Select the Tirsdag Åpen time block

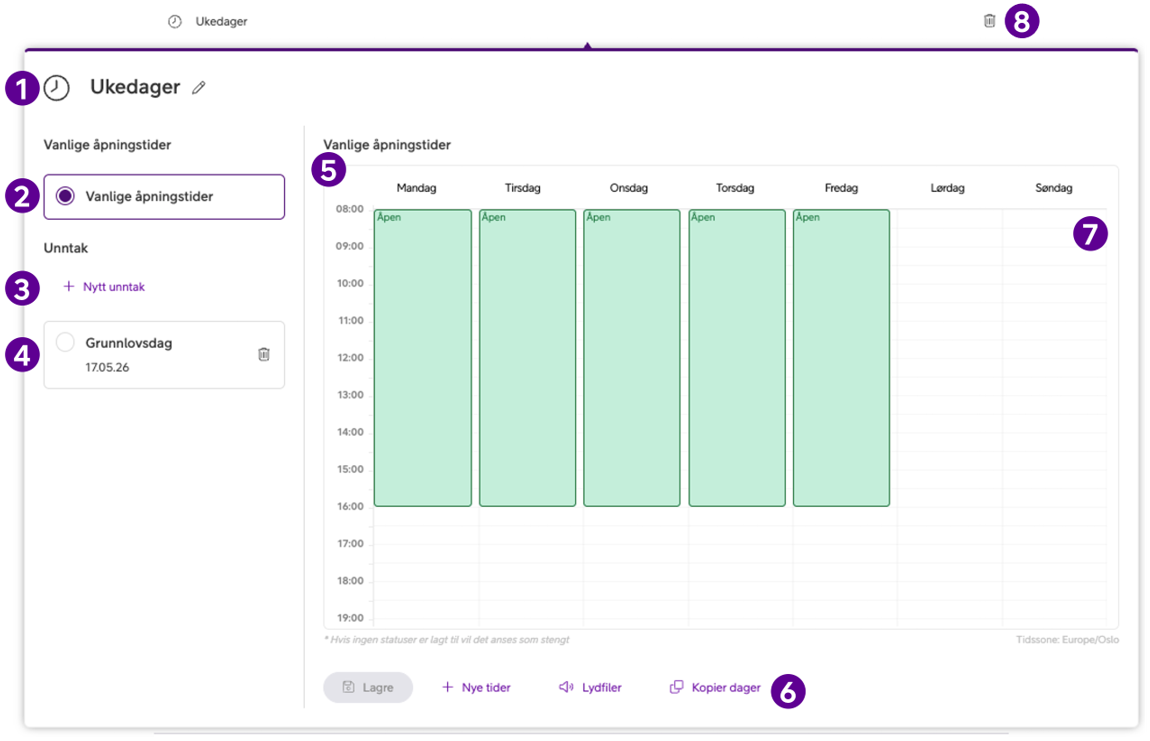tap(527, 357)
